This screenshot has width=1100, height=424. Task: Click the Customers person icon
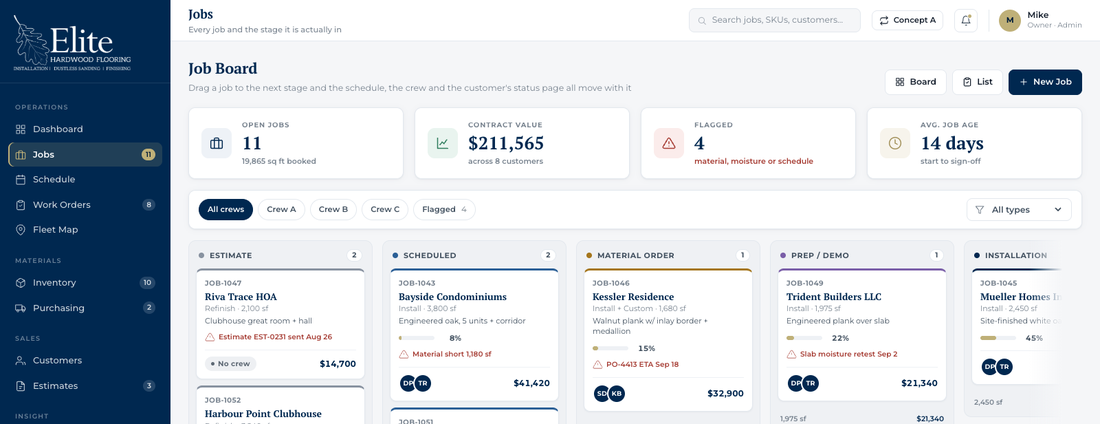(x=20, y=361)
